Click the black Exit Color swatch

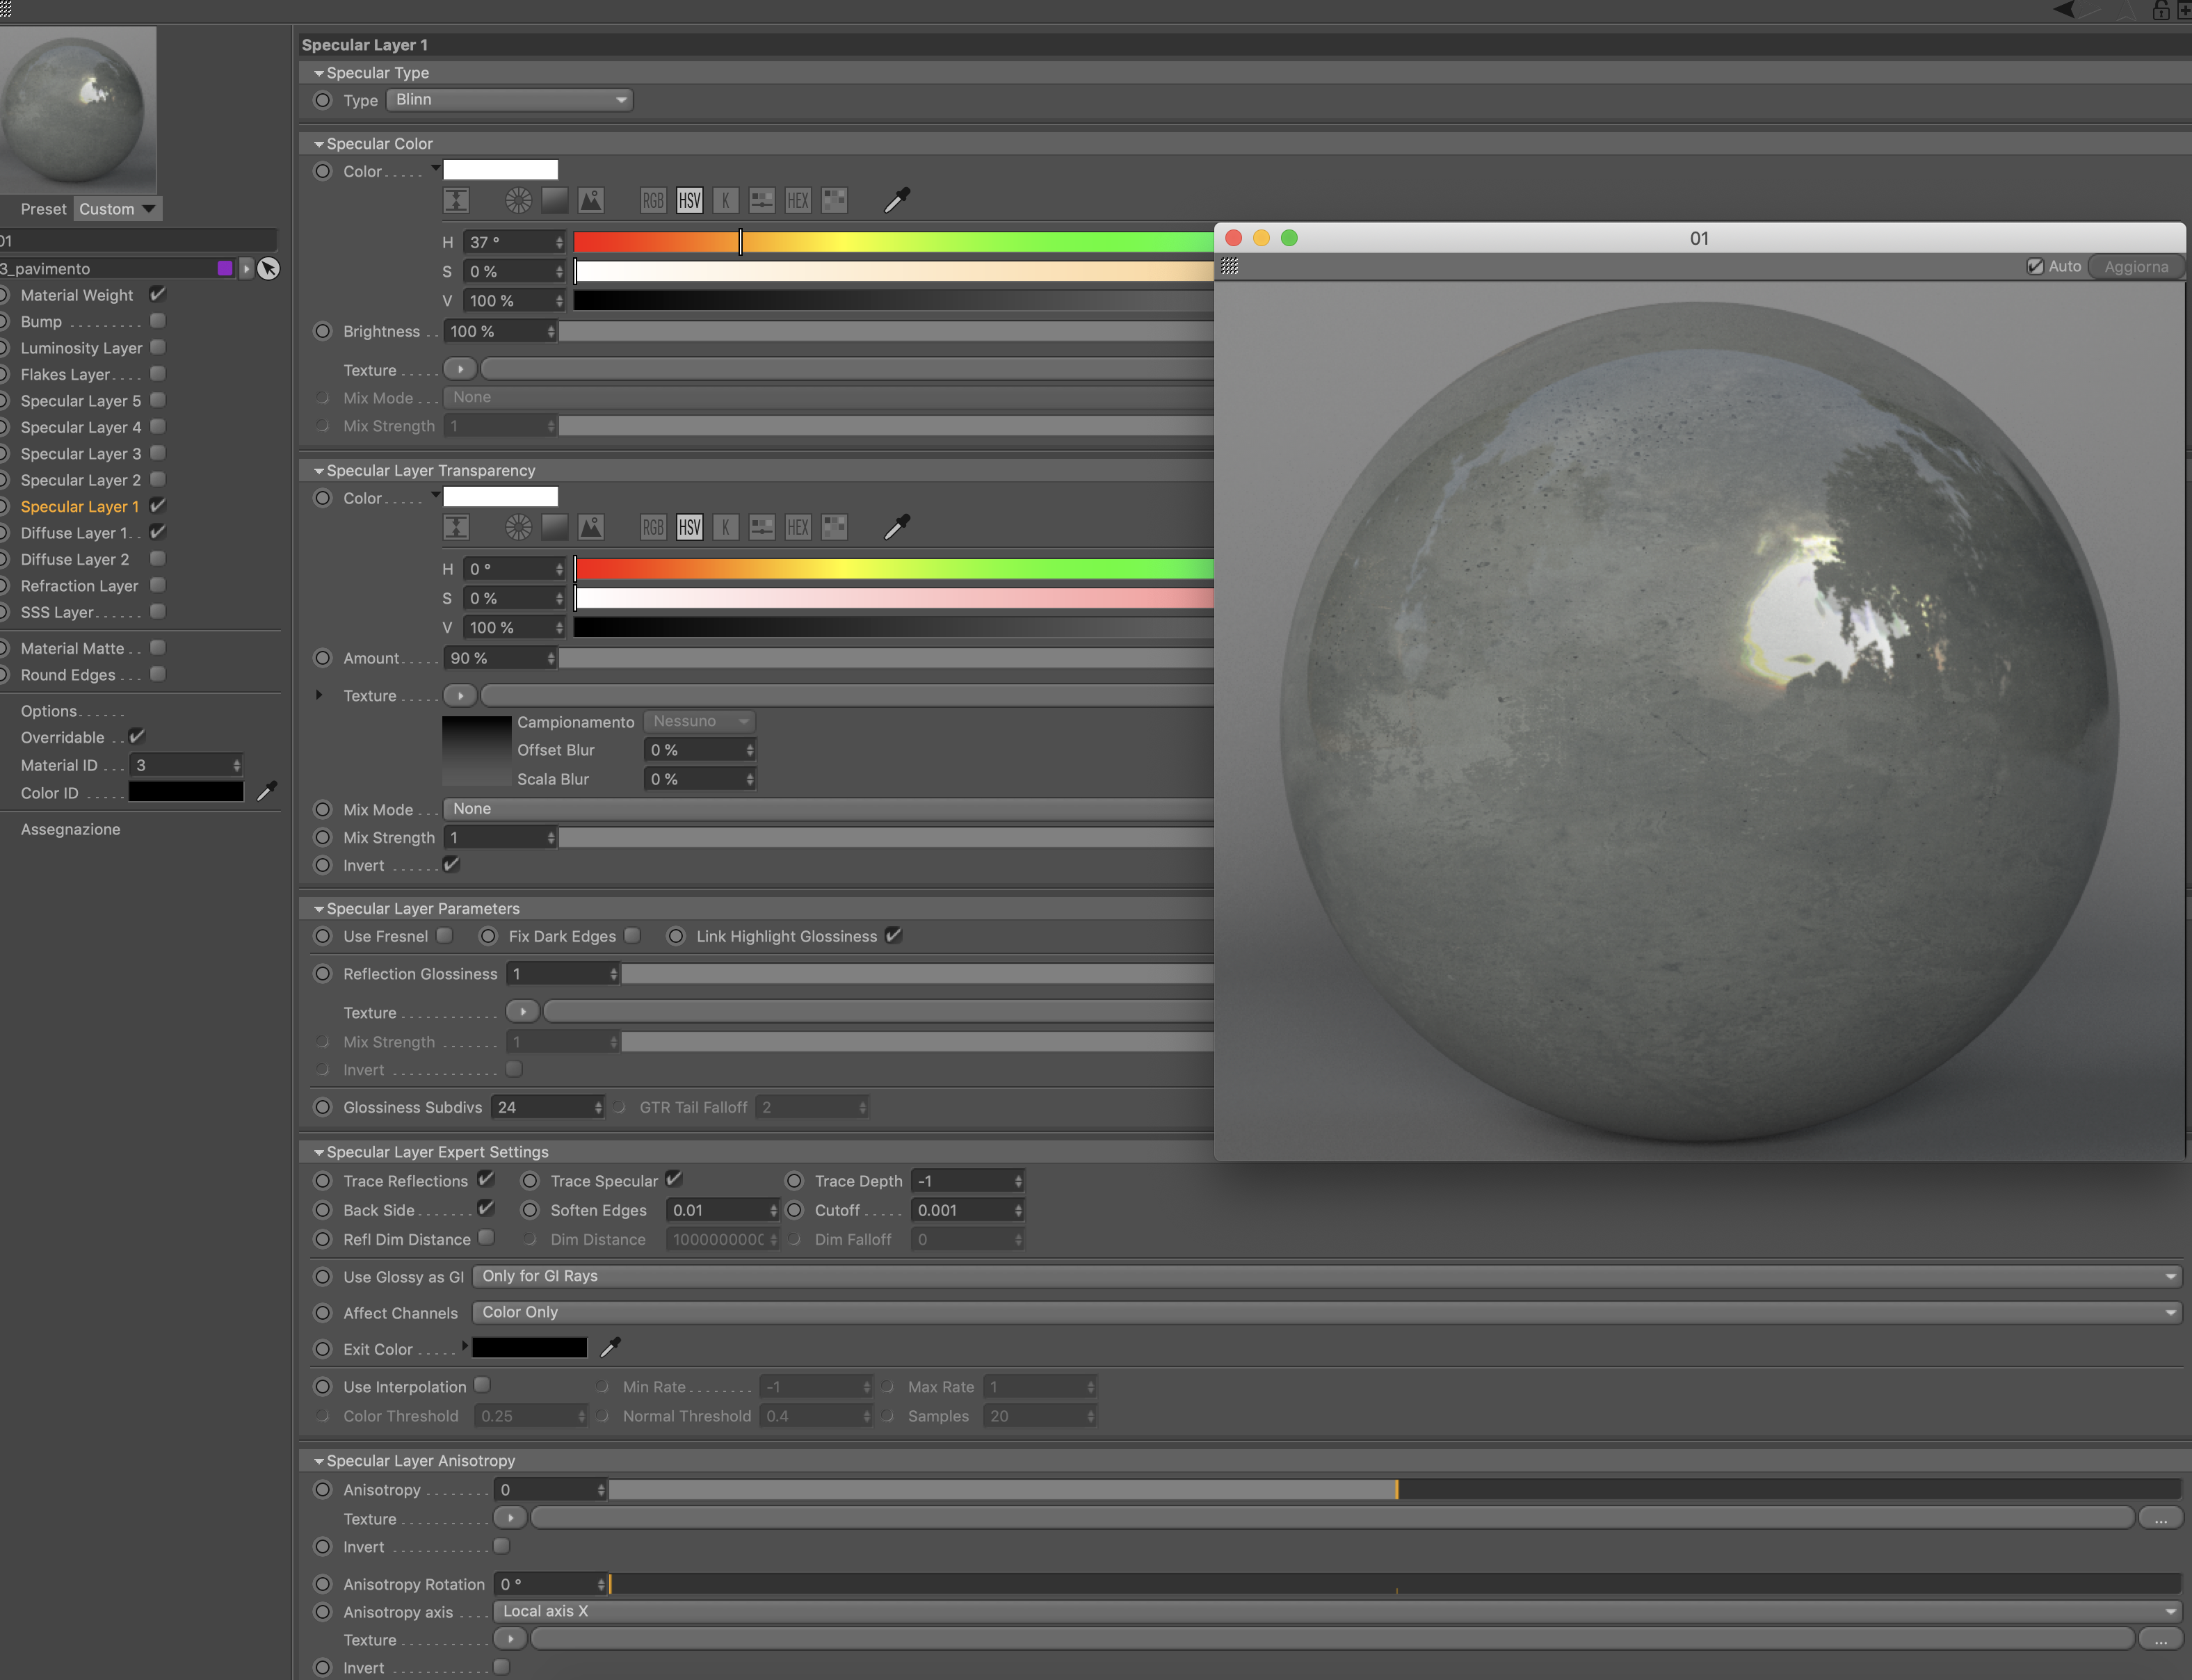[529, 1348]
